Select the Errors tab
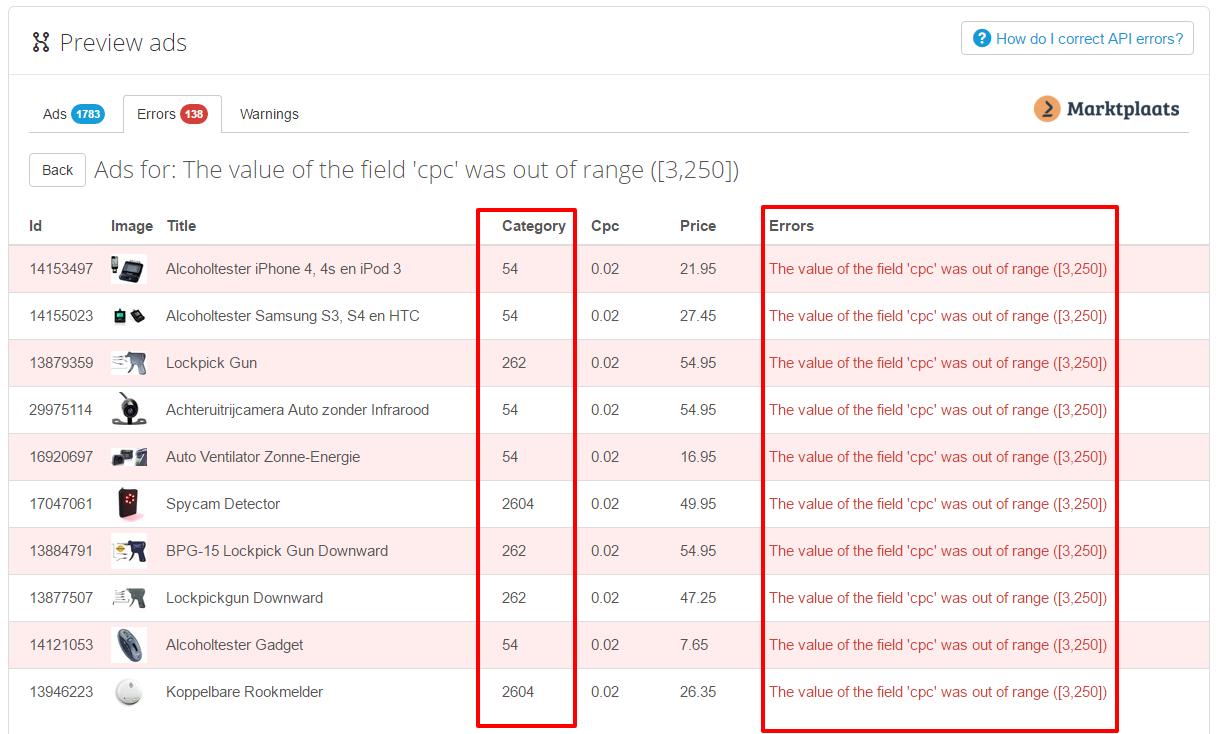The height and width of the screenshot is (734, 1230). click(x=172, y=114)
